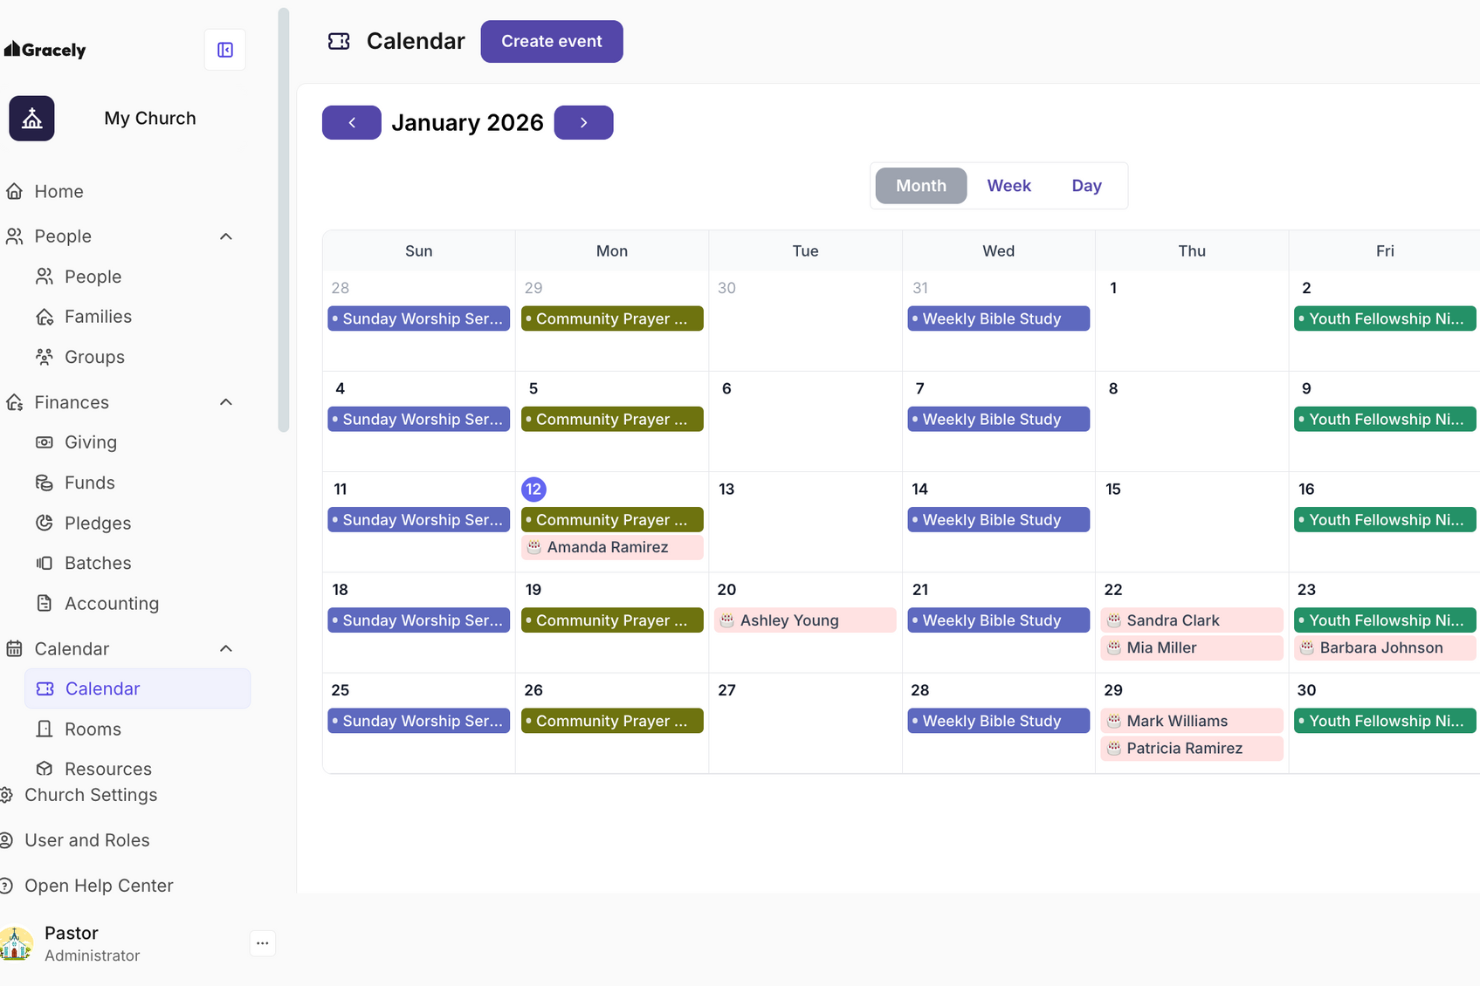This screenshot has height=987, width=1480.
Task: Open the Groups page
Action: pos(94,356)
